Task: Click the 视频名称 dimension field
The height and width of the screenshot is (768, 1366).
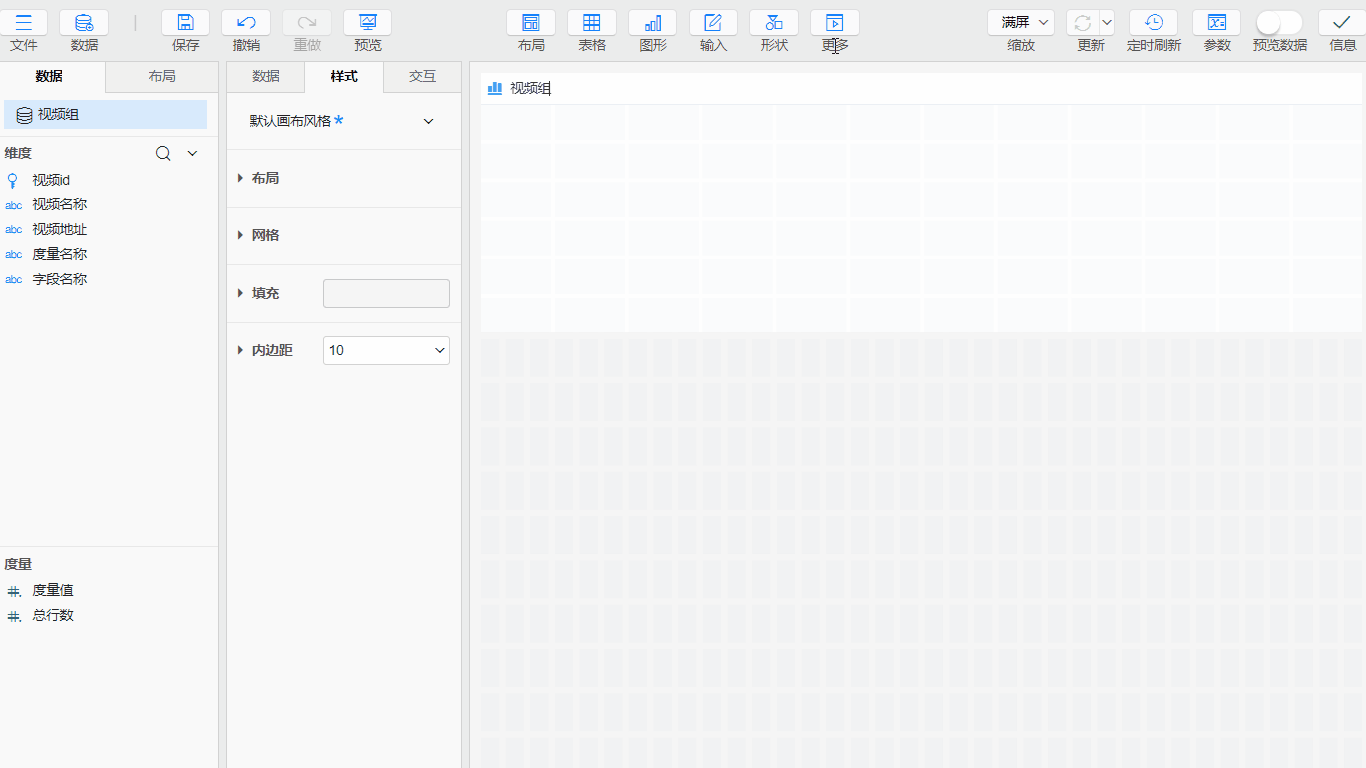Action: point(59,204)
